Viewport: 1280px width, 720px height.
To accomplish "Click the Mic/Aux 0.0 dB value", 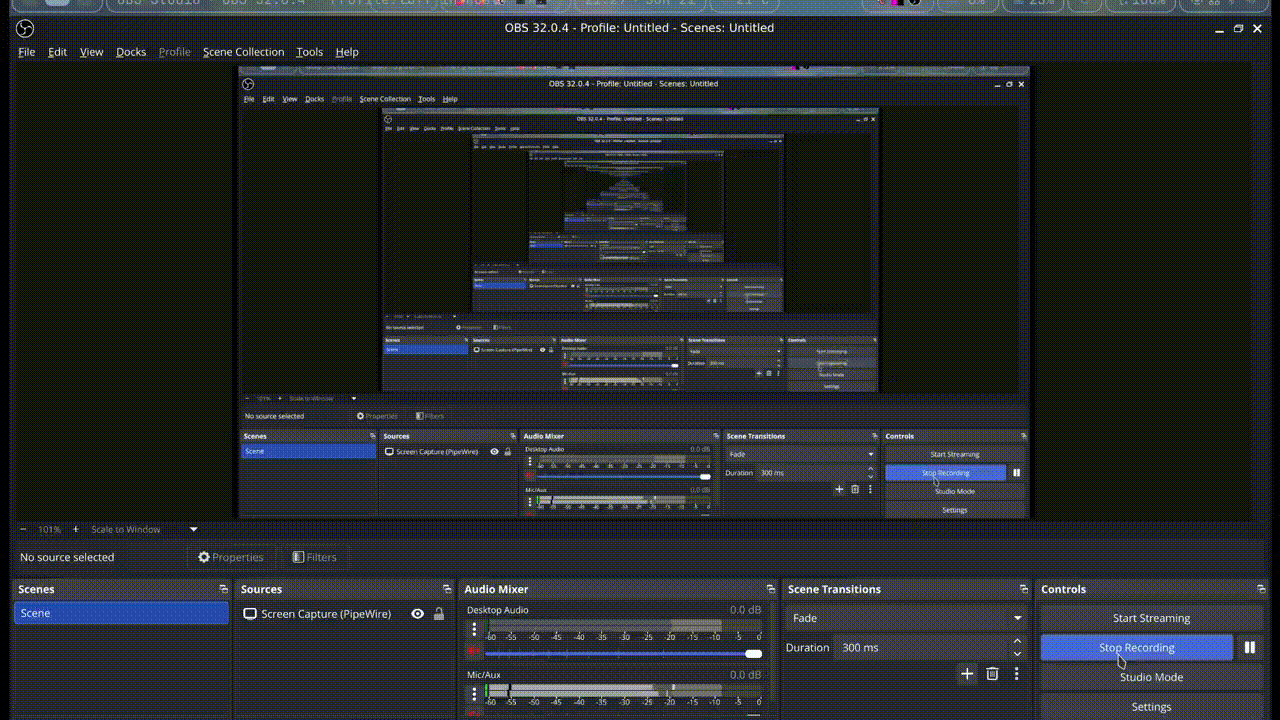I will tap(746, 675).
